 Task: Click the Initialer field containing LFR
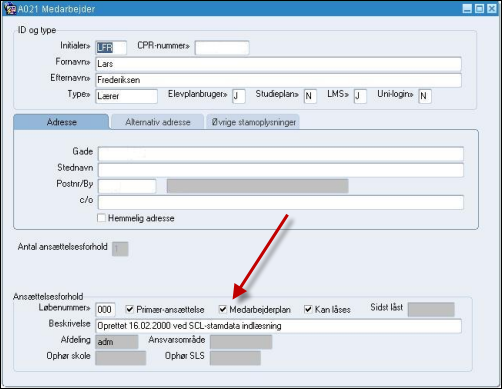[x=111, y=48]
